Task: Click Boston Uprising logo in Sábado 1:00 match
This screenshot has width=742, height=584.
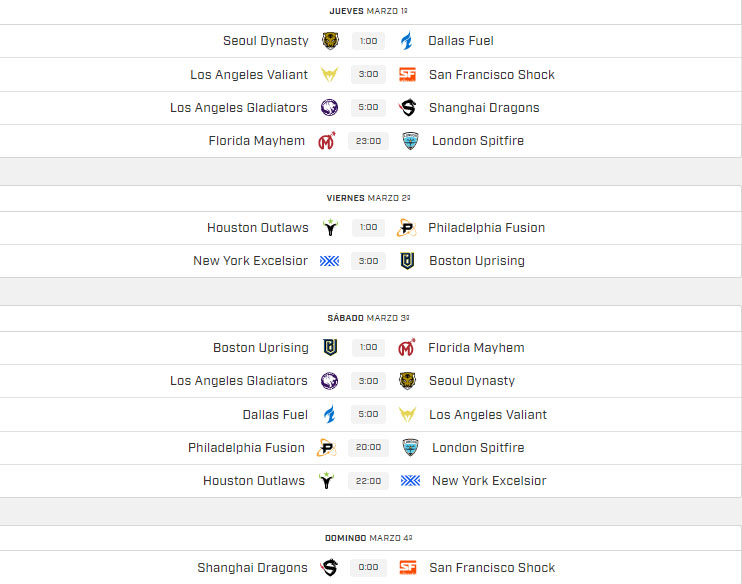Action: (x=330, y=348)
